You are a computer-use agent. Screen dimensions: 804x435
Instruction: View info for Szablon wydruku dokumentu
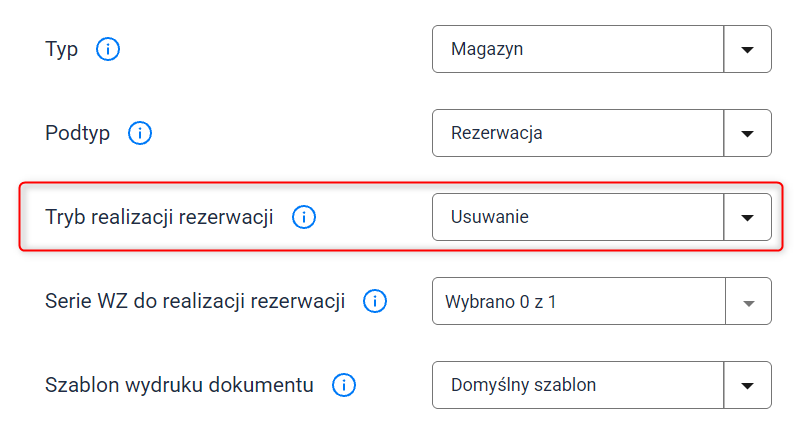click(344, 385)
